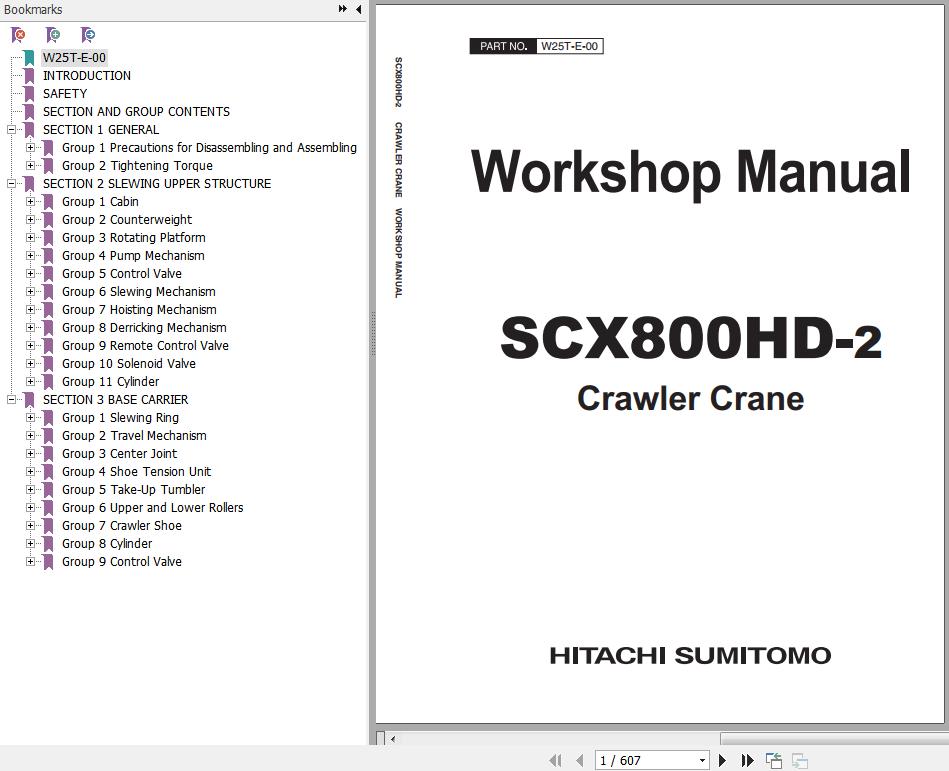Click bookmark icon beside Group 7 Crawler Shoe

coord(48,526)
